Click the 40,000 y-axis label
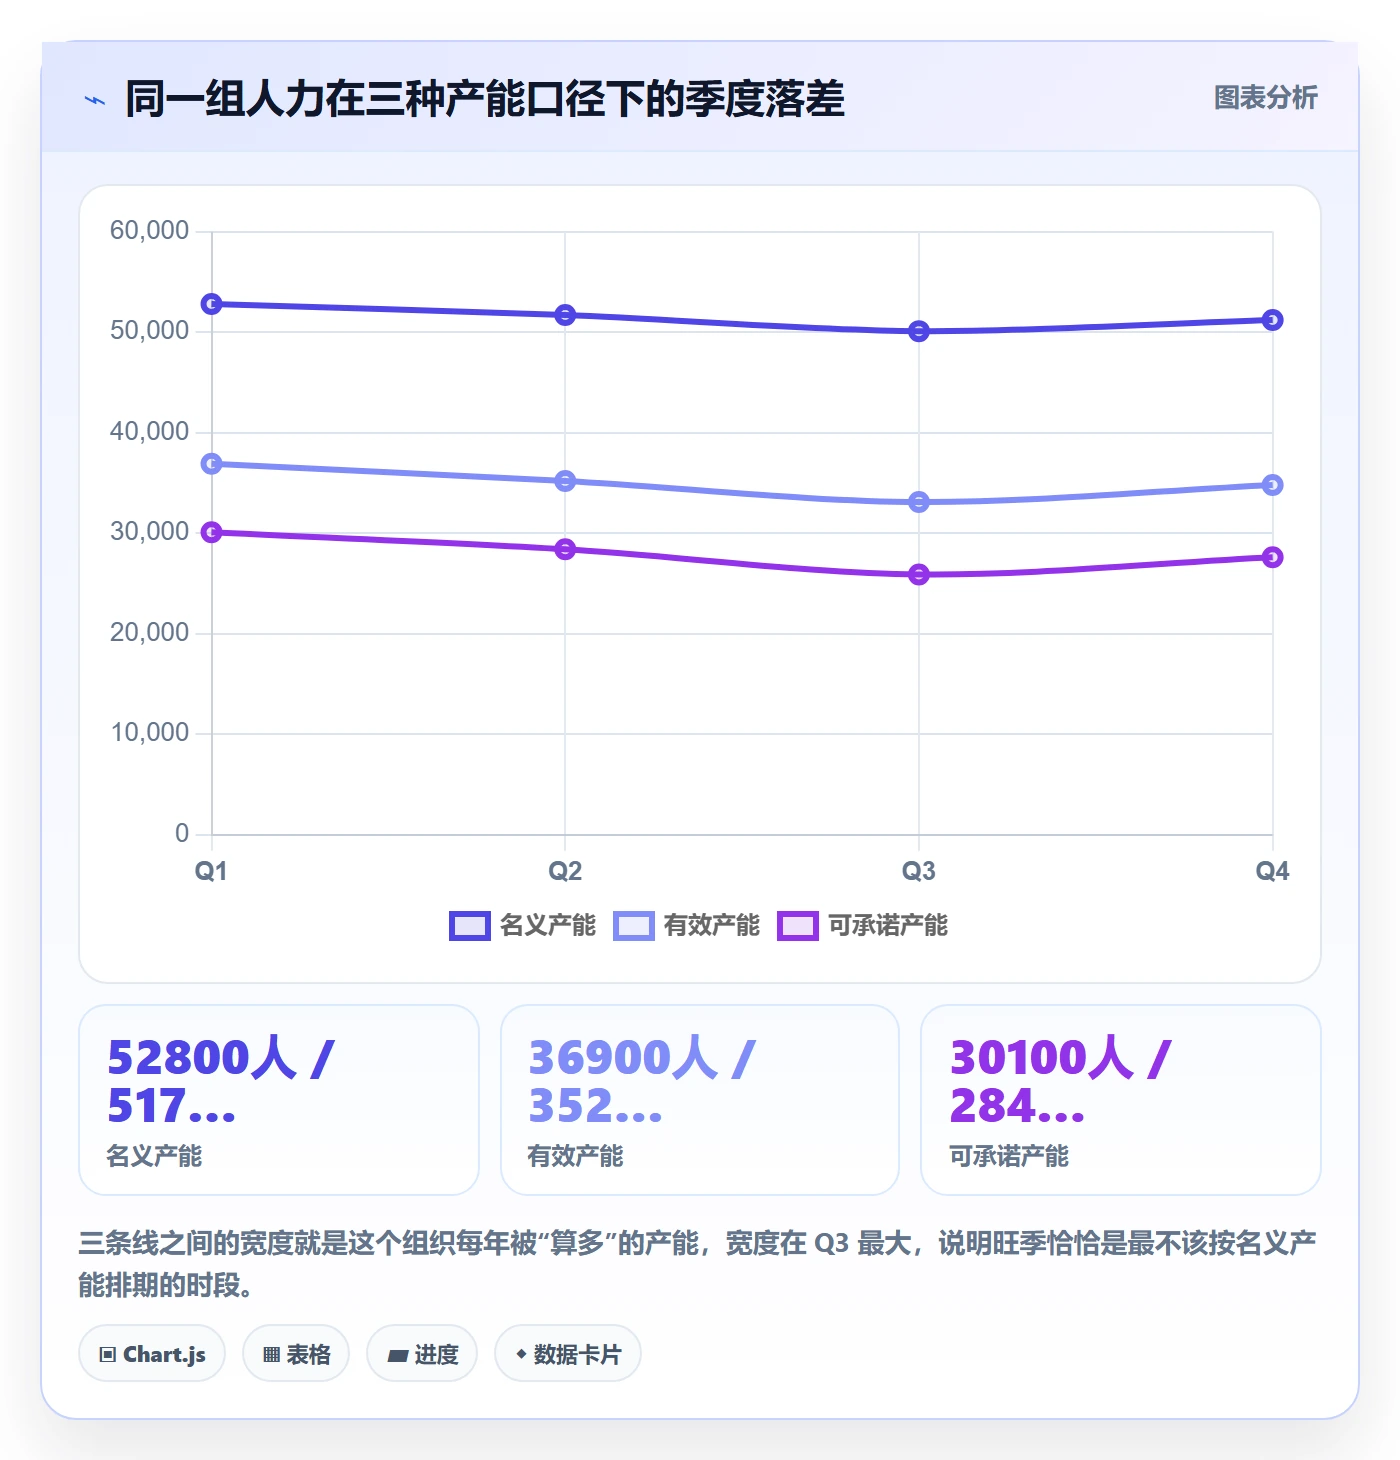1400x1460 pixels. pyautogui.click(x=149, y=432)
